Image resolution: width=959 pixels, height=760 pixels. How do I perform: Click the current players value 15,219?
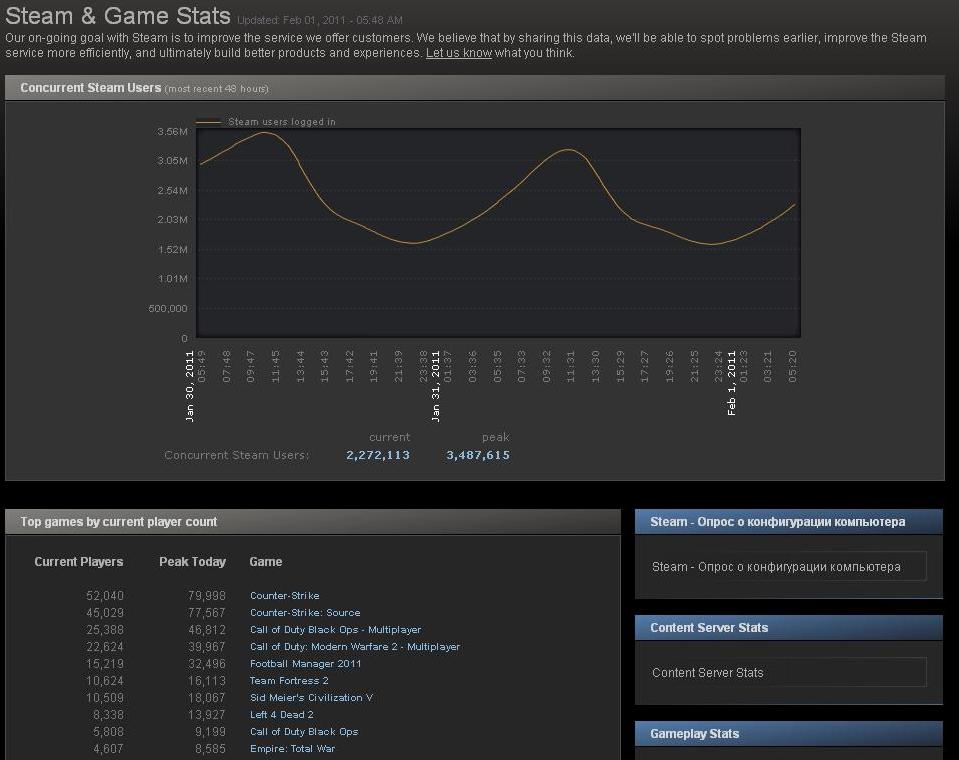[105, 664]
